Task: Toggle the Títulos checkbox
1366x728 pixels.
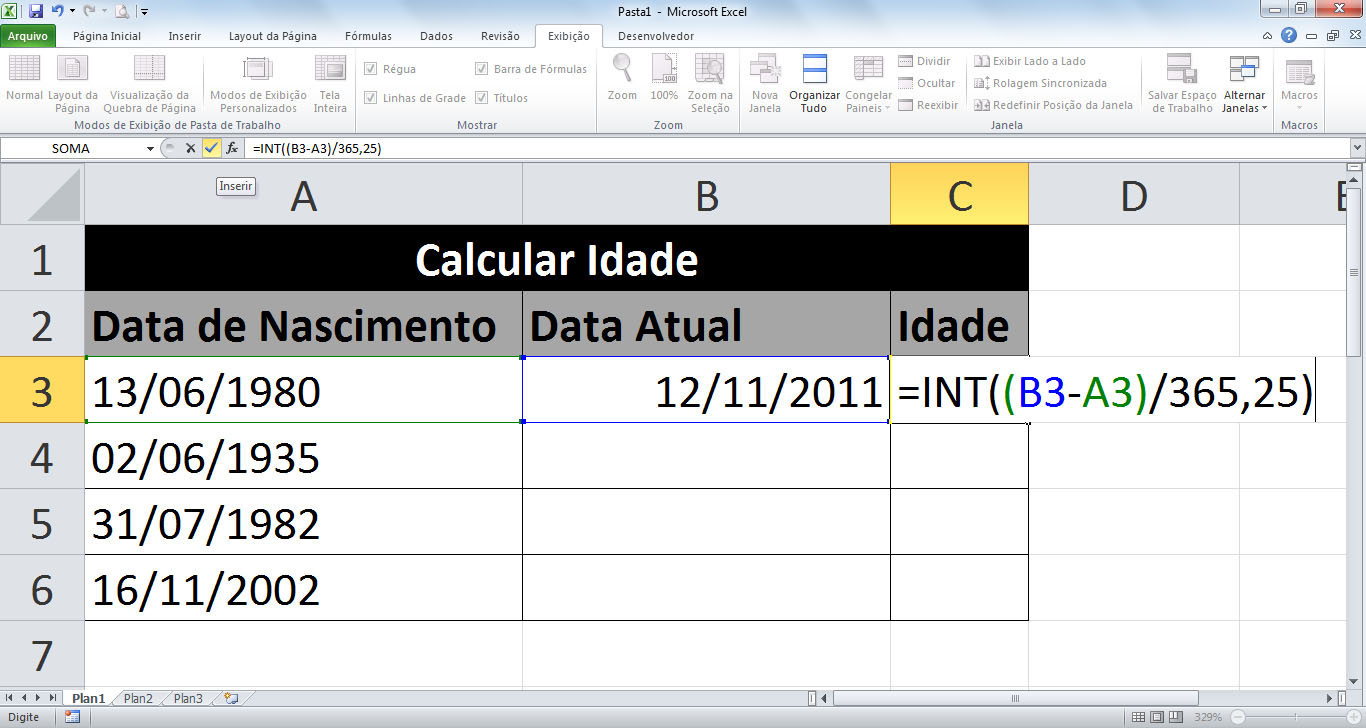Action: pyautogui.click(x=483, y=98)
